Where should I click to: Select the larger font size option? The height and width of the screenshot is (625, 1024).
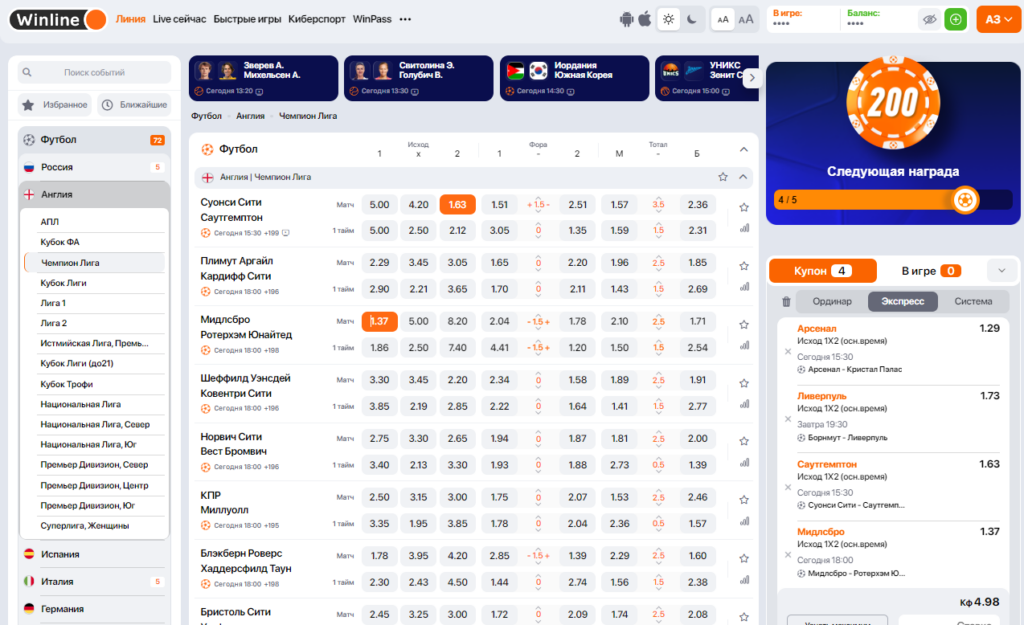746,20
